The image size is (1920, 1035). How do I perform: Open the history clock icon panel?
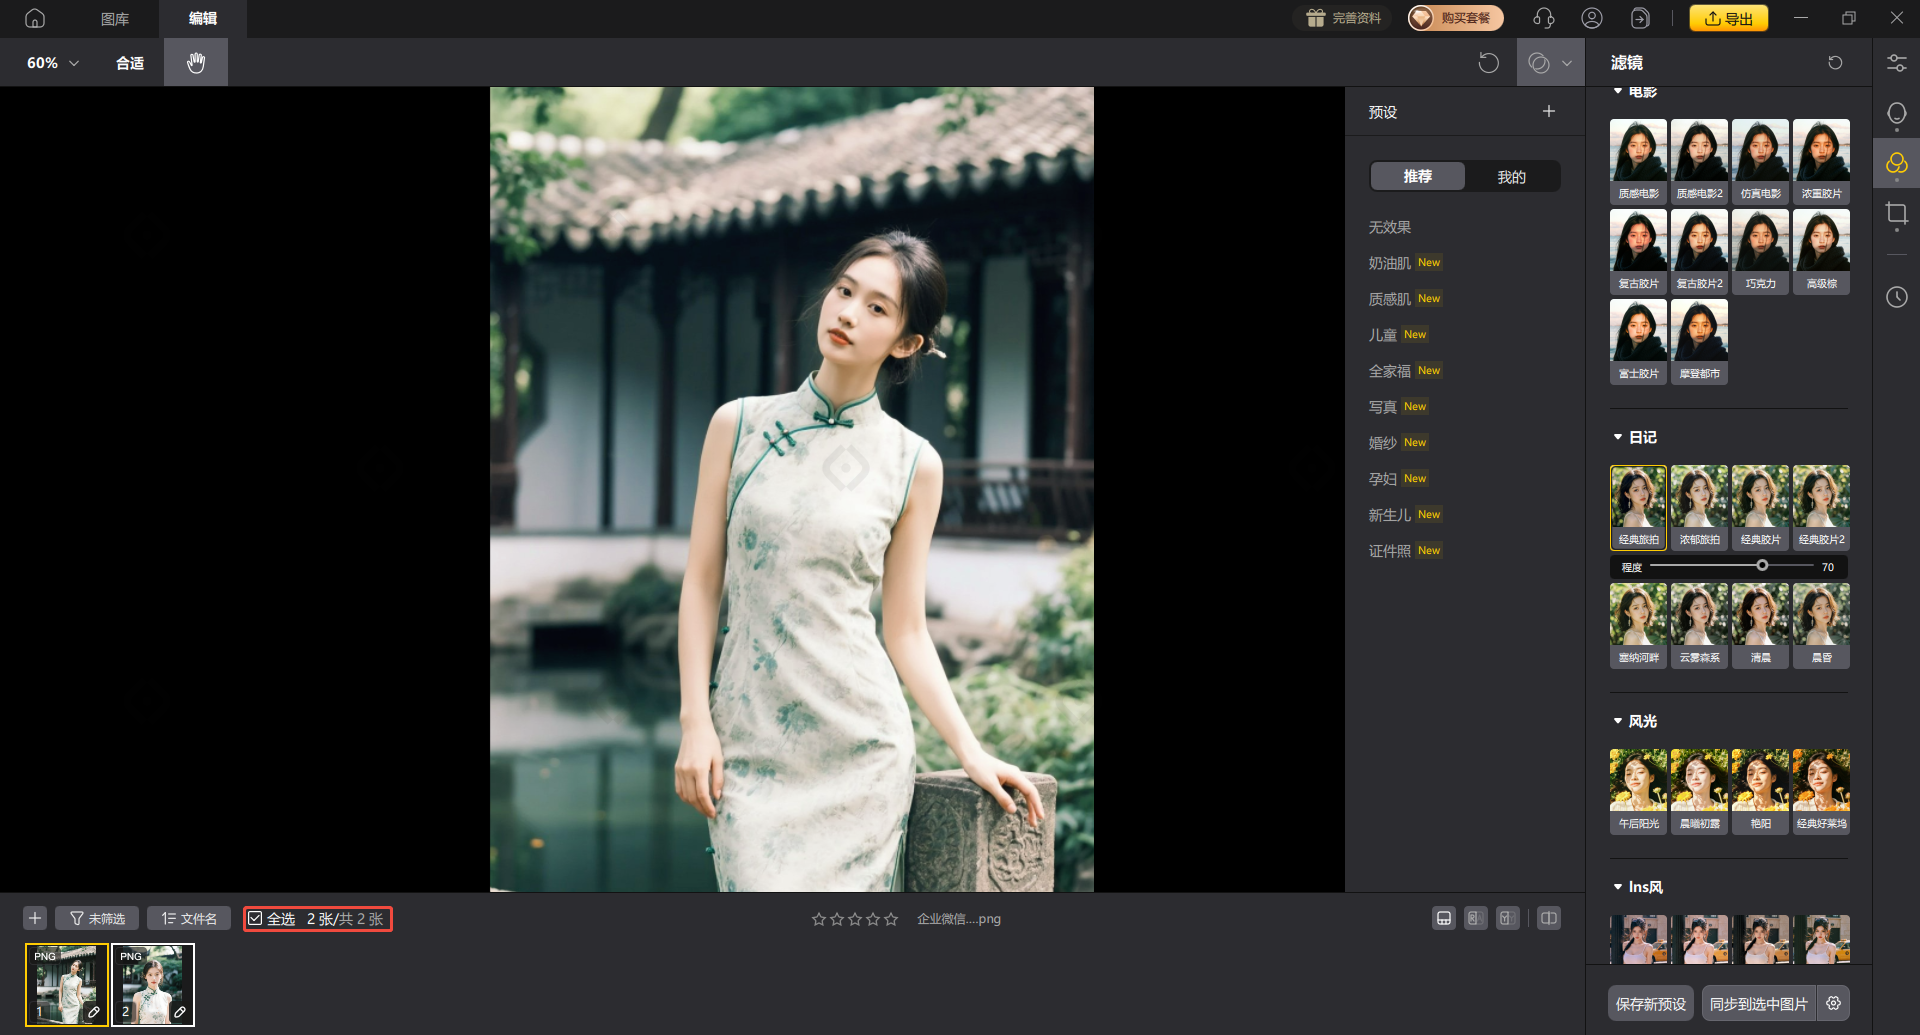pyautogui.click(x=1896, y=297)
